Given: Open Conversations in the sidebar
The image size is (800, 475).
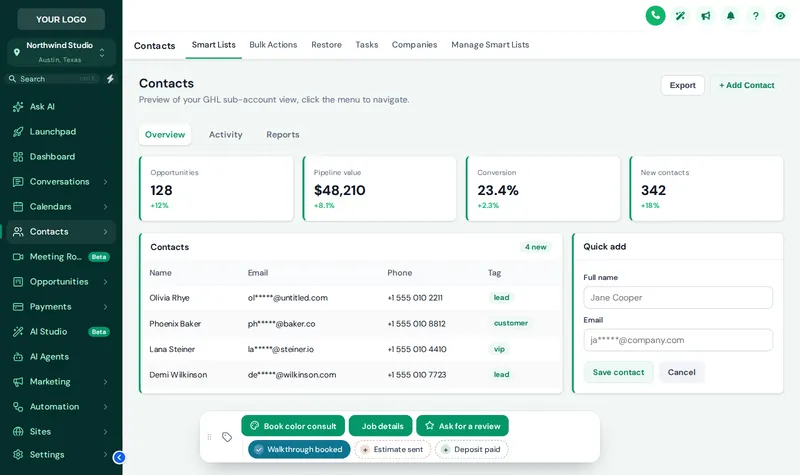Looking at the screenshot, I should pos(61,182).
